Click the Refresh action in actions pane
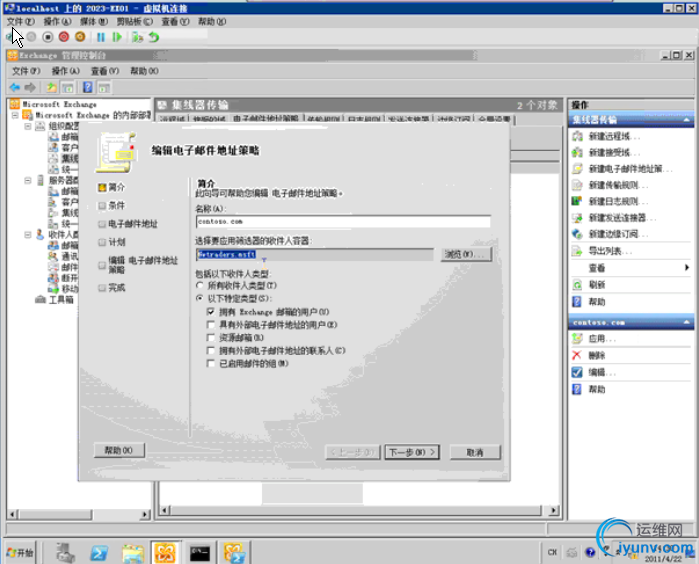This screenshot has width=699, height=564. (x=589, y=285)
